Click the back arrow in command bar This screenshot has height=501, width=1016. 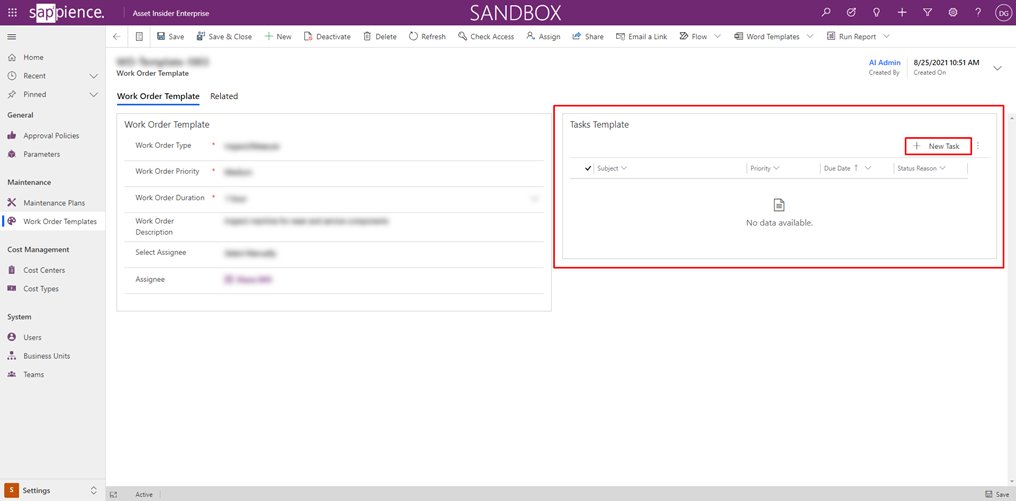coord(116,37)
